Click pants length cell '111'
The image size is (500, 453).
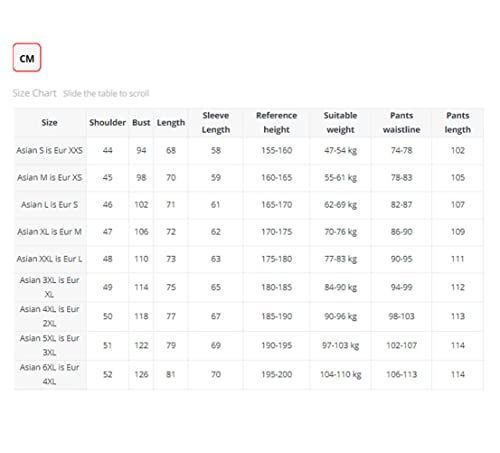click(x=458, y=259)
